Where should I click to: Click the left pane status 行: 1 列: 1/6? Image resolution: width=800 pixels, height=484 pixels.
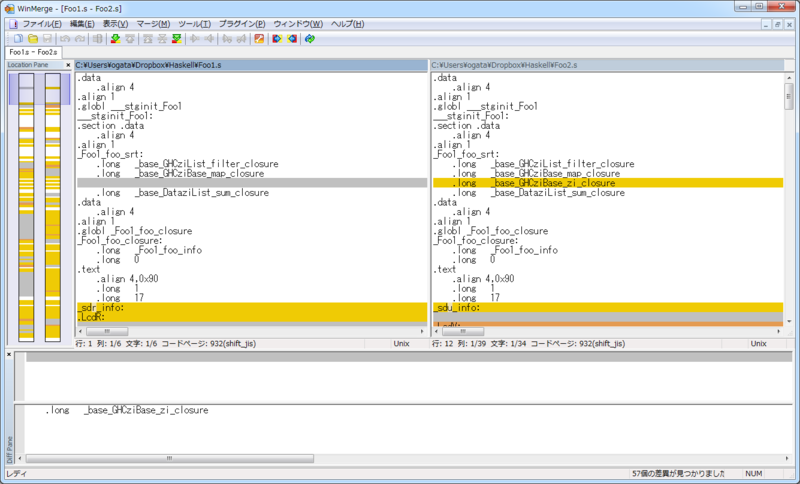tap(98, 344)
